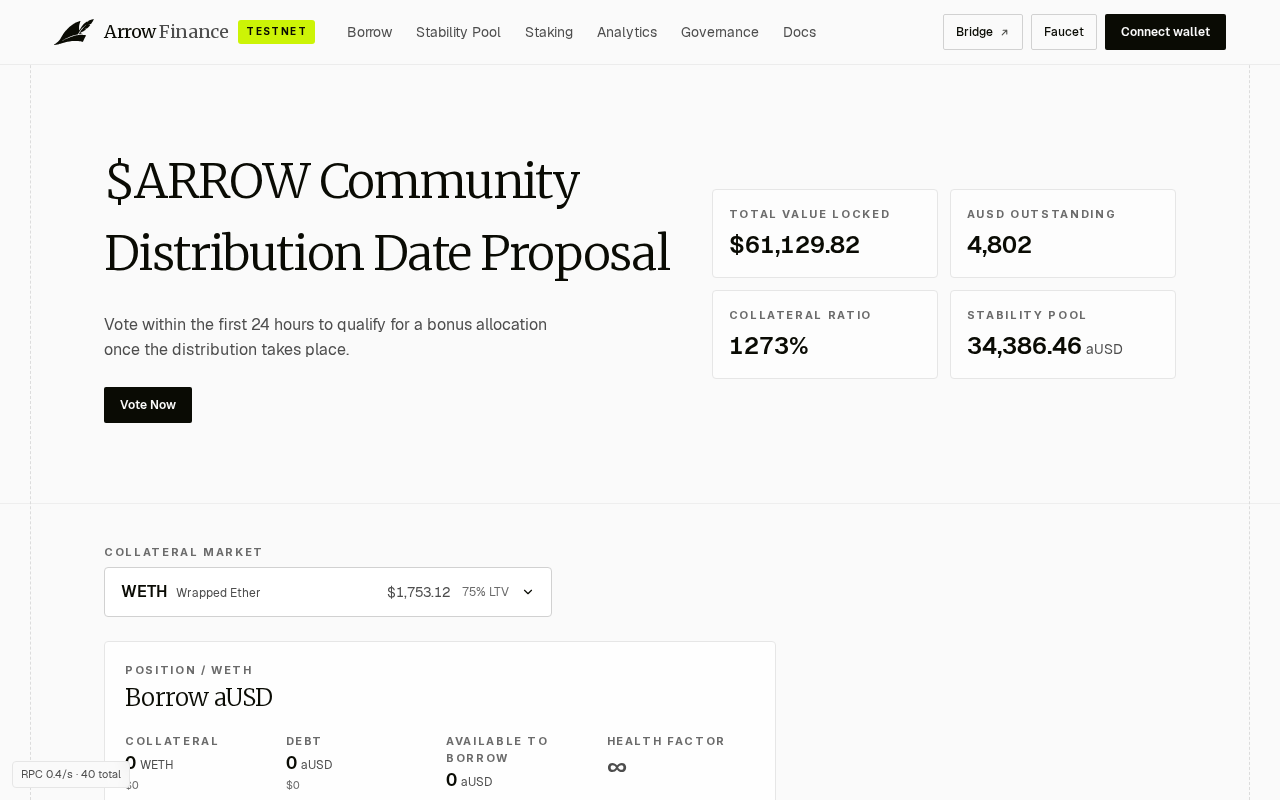This screenshot has height=800, width=1280.
Task: Click the TESTNET badge
Action: click(x=276, y=32)
